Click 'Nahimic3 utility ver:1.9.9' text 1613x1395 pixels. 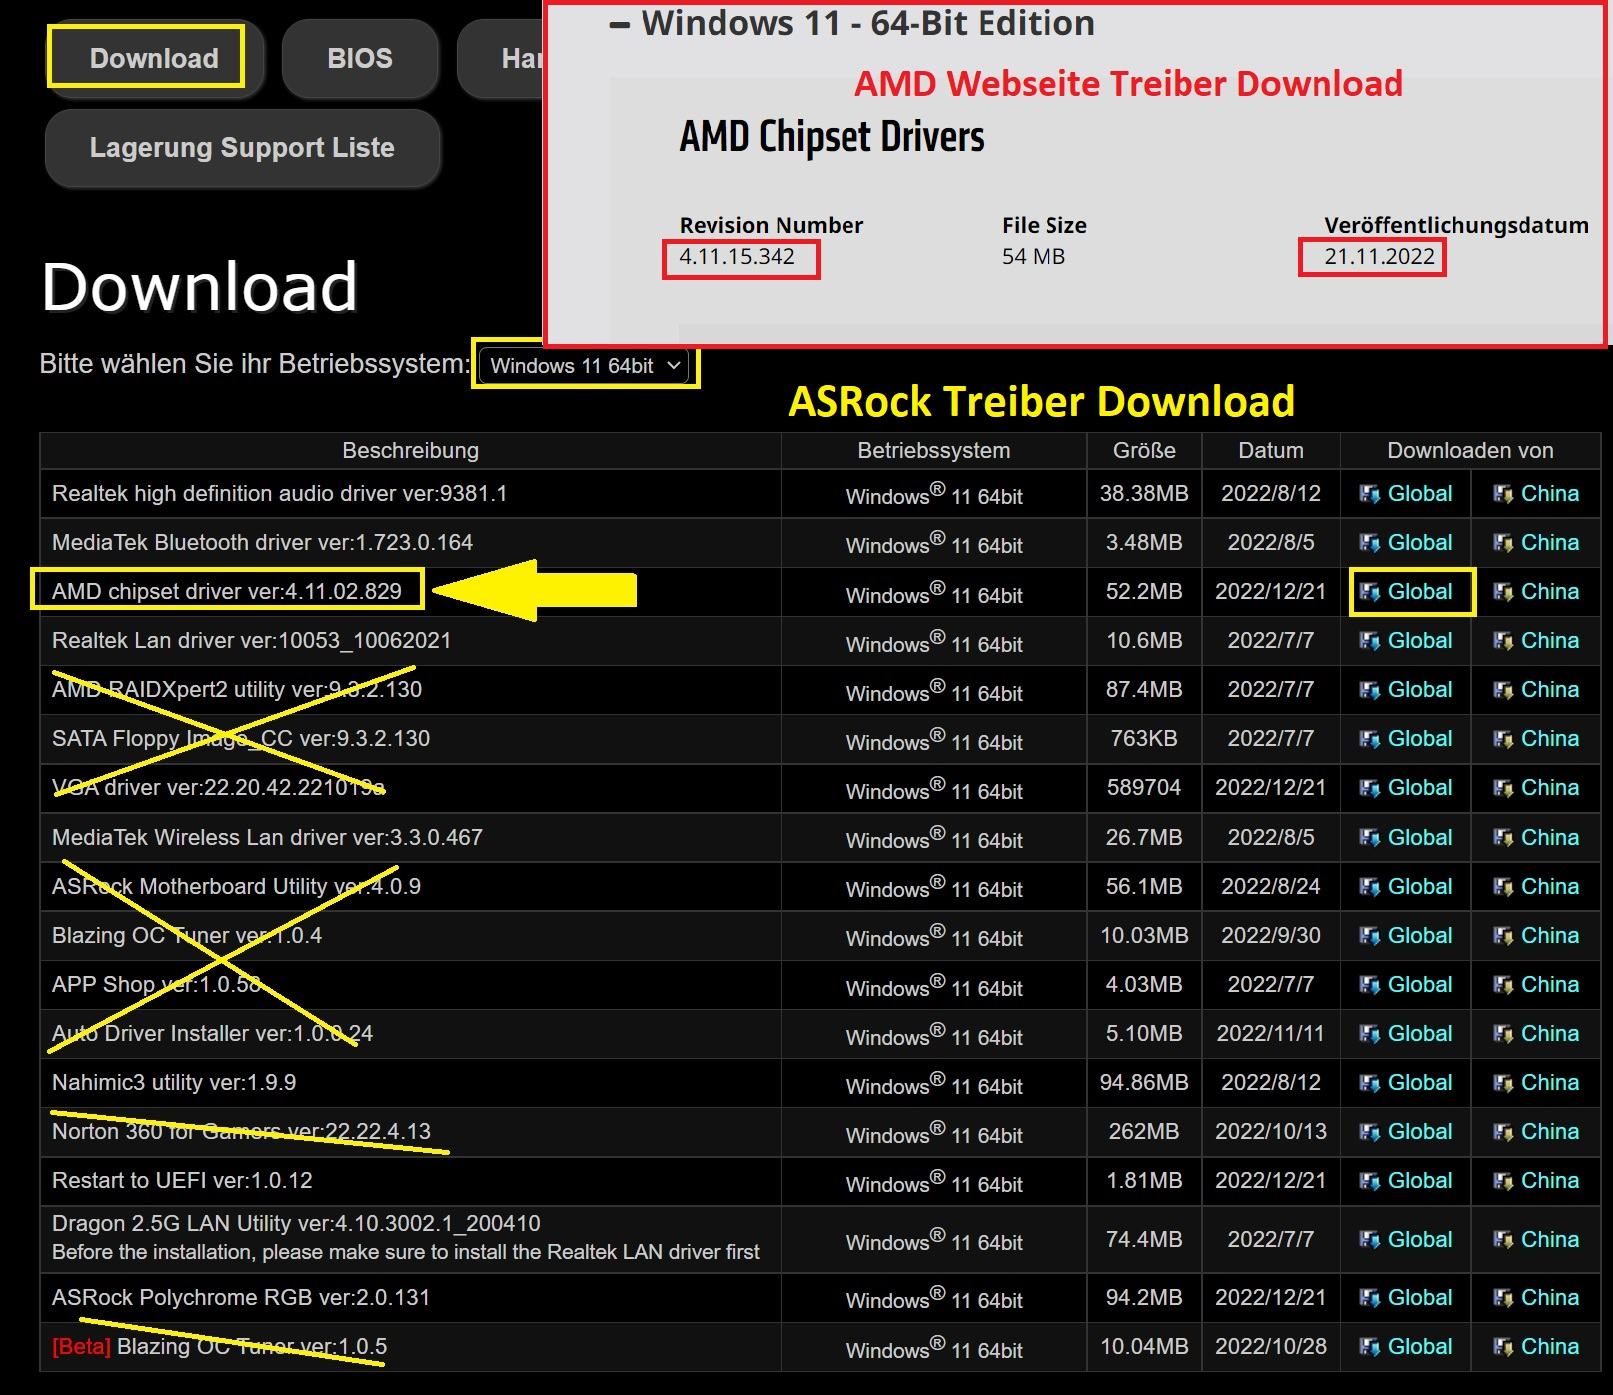tap(174, 1083)
